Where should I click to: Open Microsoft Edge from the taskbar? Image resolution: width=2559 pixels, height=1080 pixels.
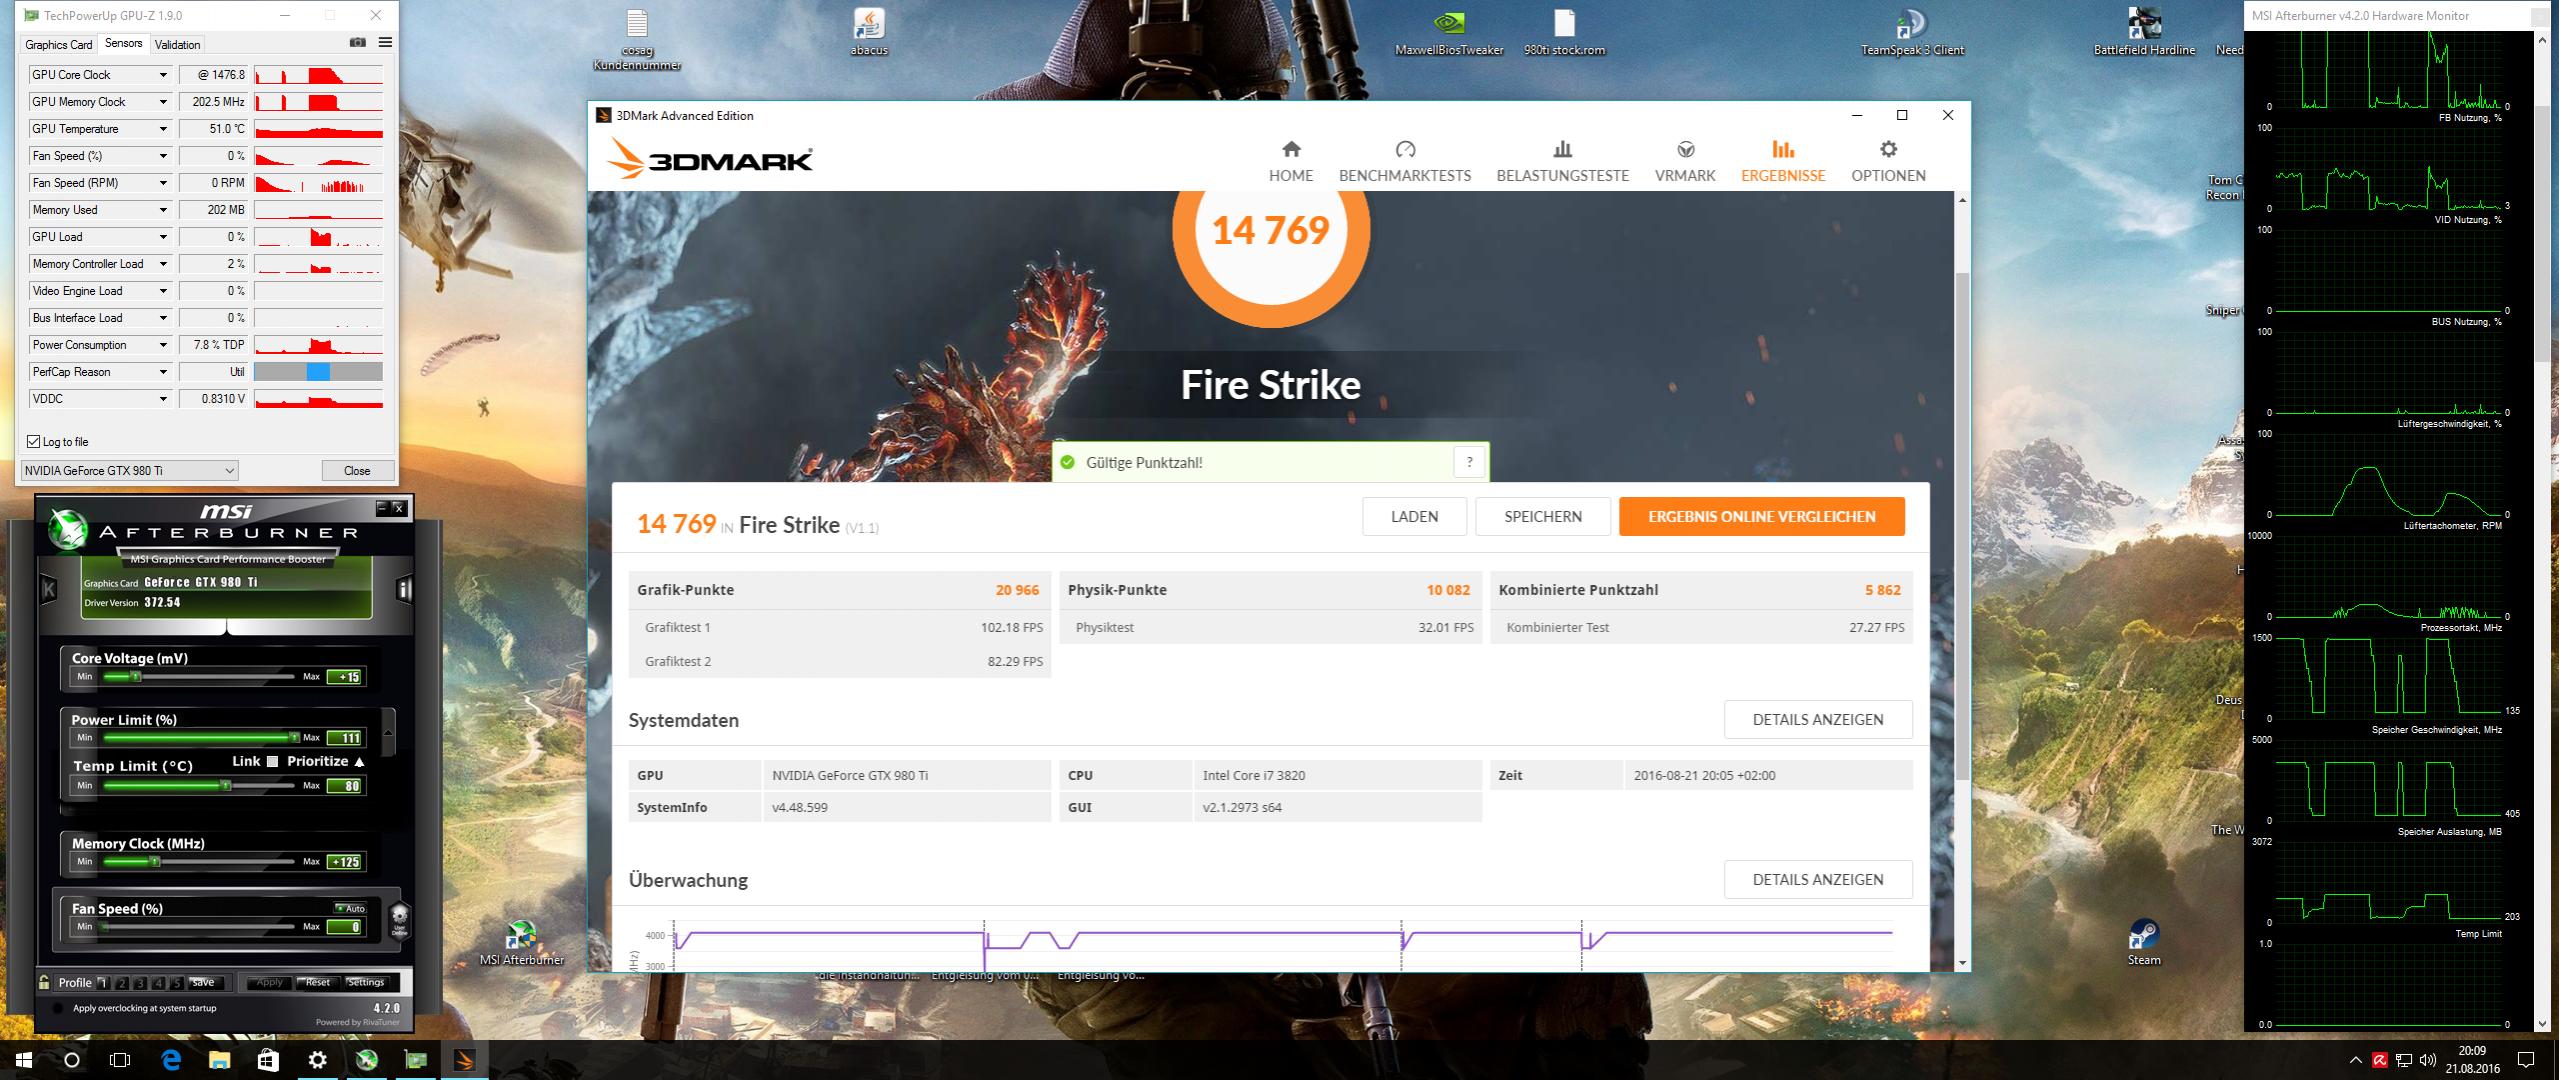pyautogui.click(x=171, y=1060)
